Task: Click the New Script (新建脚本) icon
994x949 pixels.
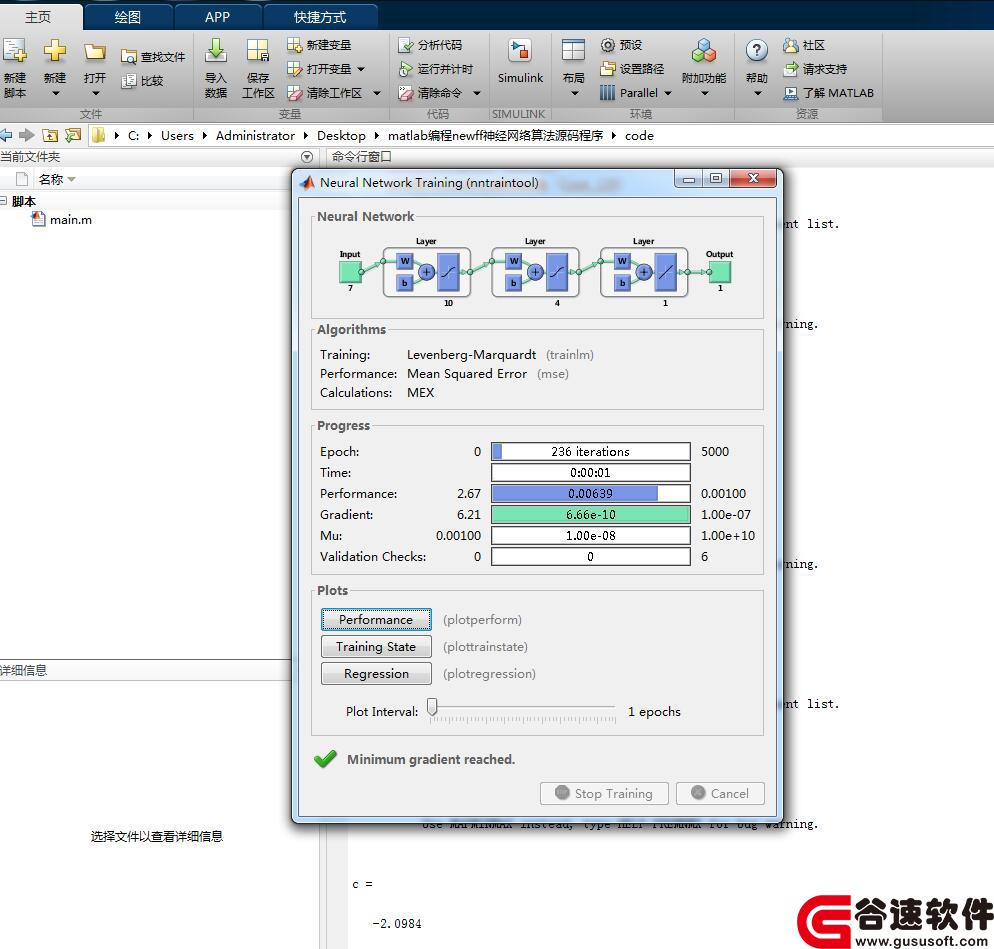Action: 14,51
